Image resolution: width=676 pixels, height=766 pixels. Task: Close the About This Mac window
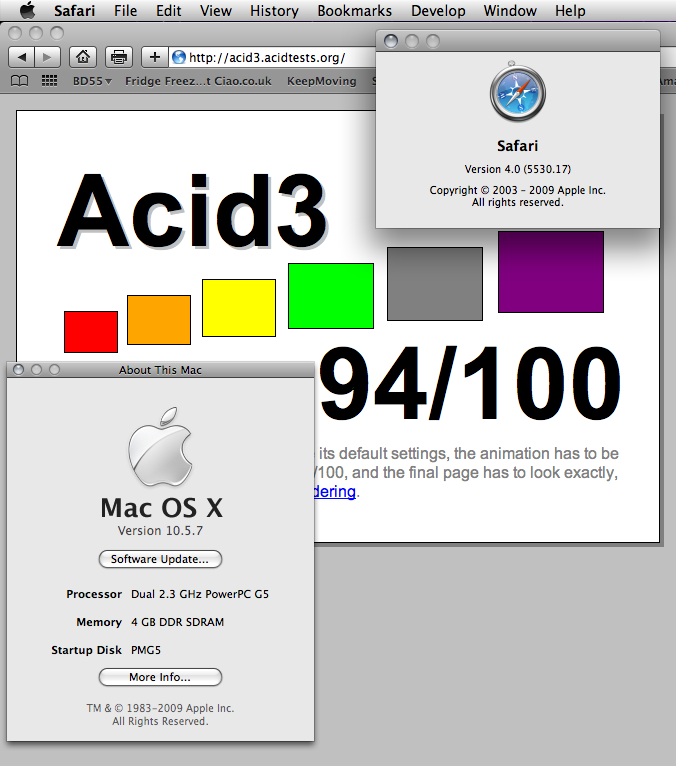pyautogui.click(x=19, y=369)
